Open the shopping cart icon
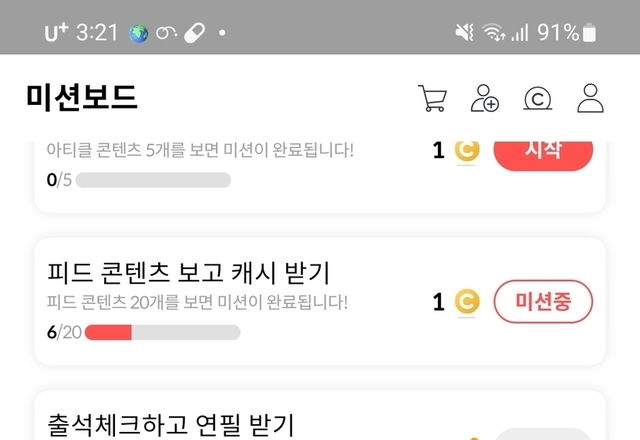This screenshot has width=640, height=440. pos(432,98)
